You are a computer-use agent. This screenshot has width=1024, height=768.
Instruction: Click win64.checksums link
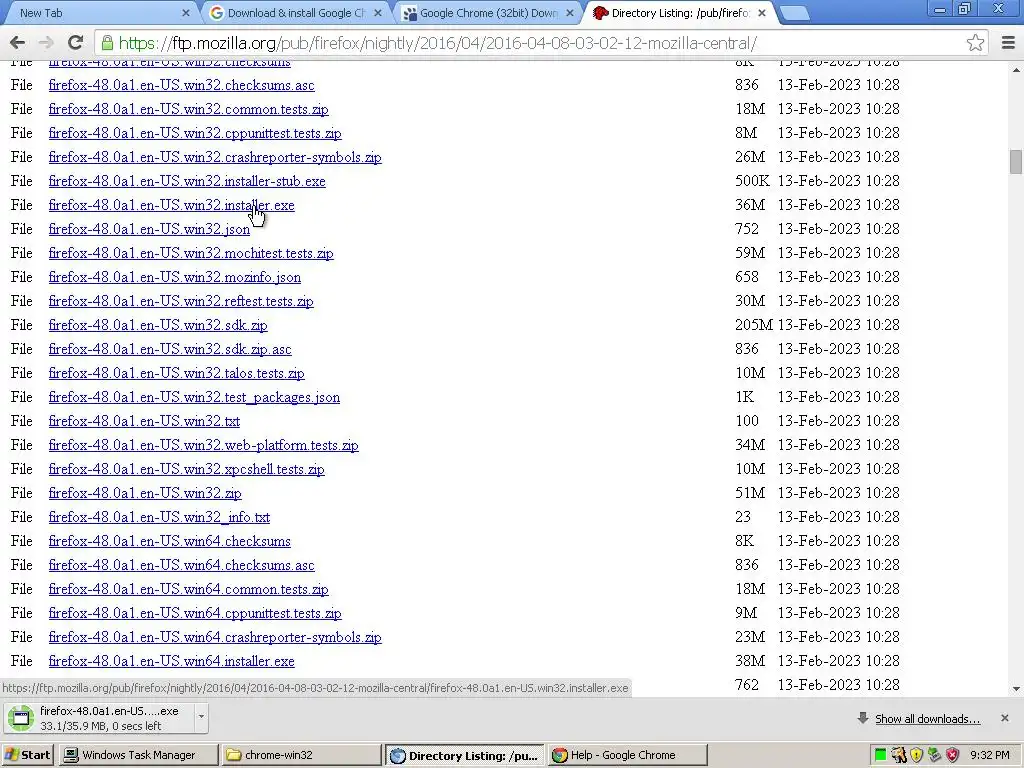tap(170, 541)
